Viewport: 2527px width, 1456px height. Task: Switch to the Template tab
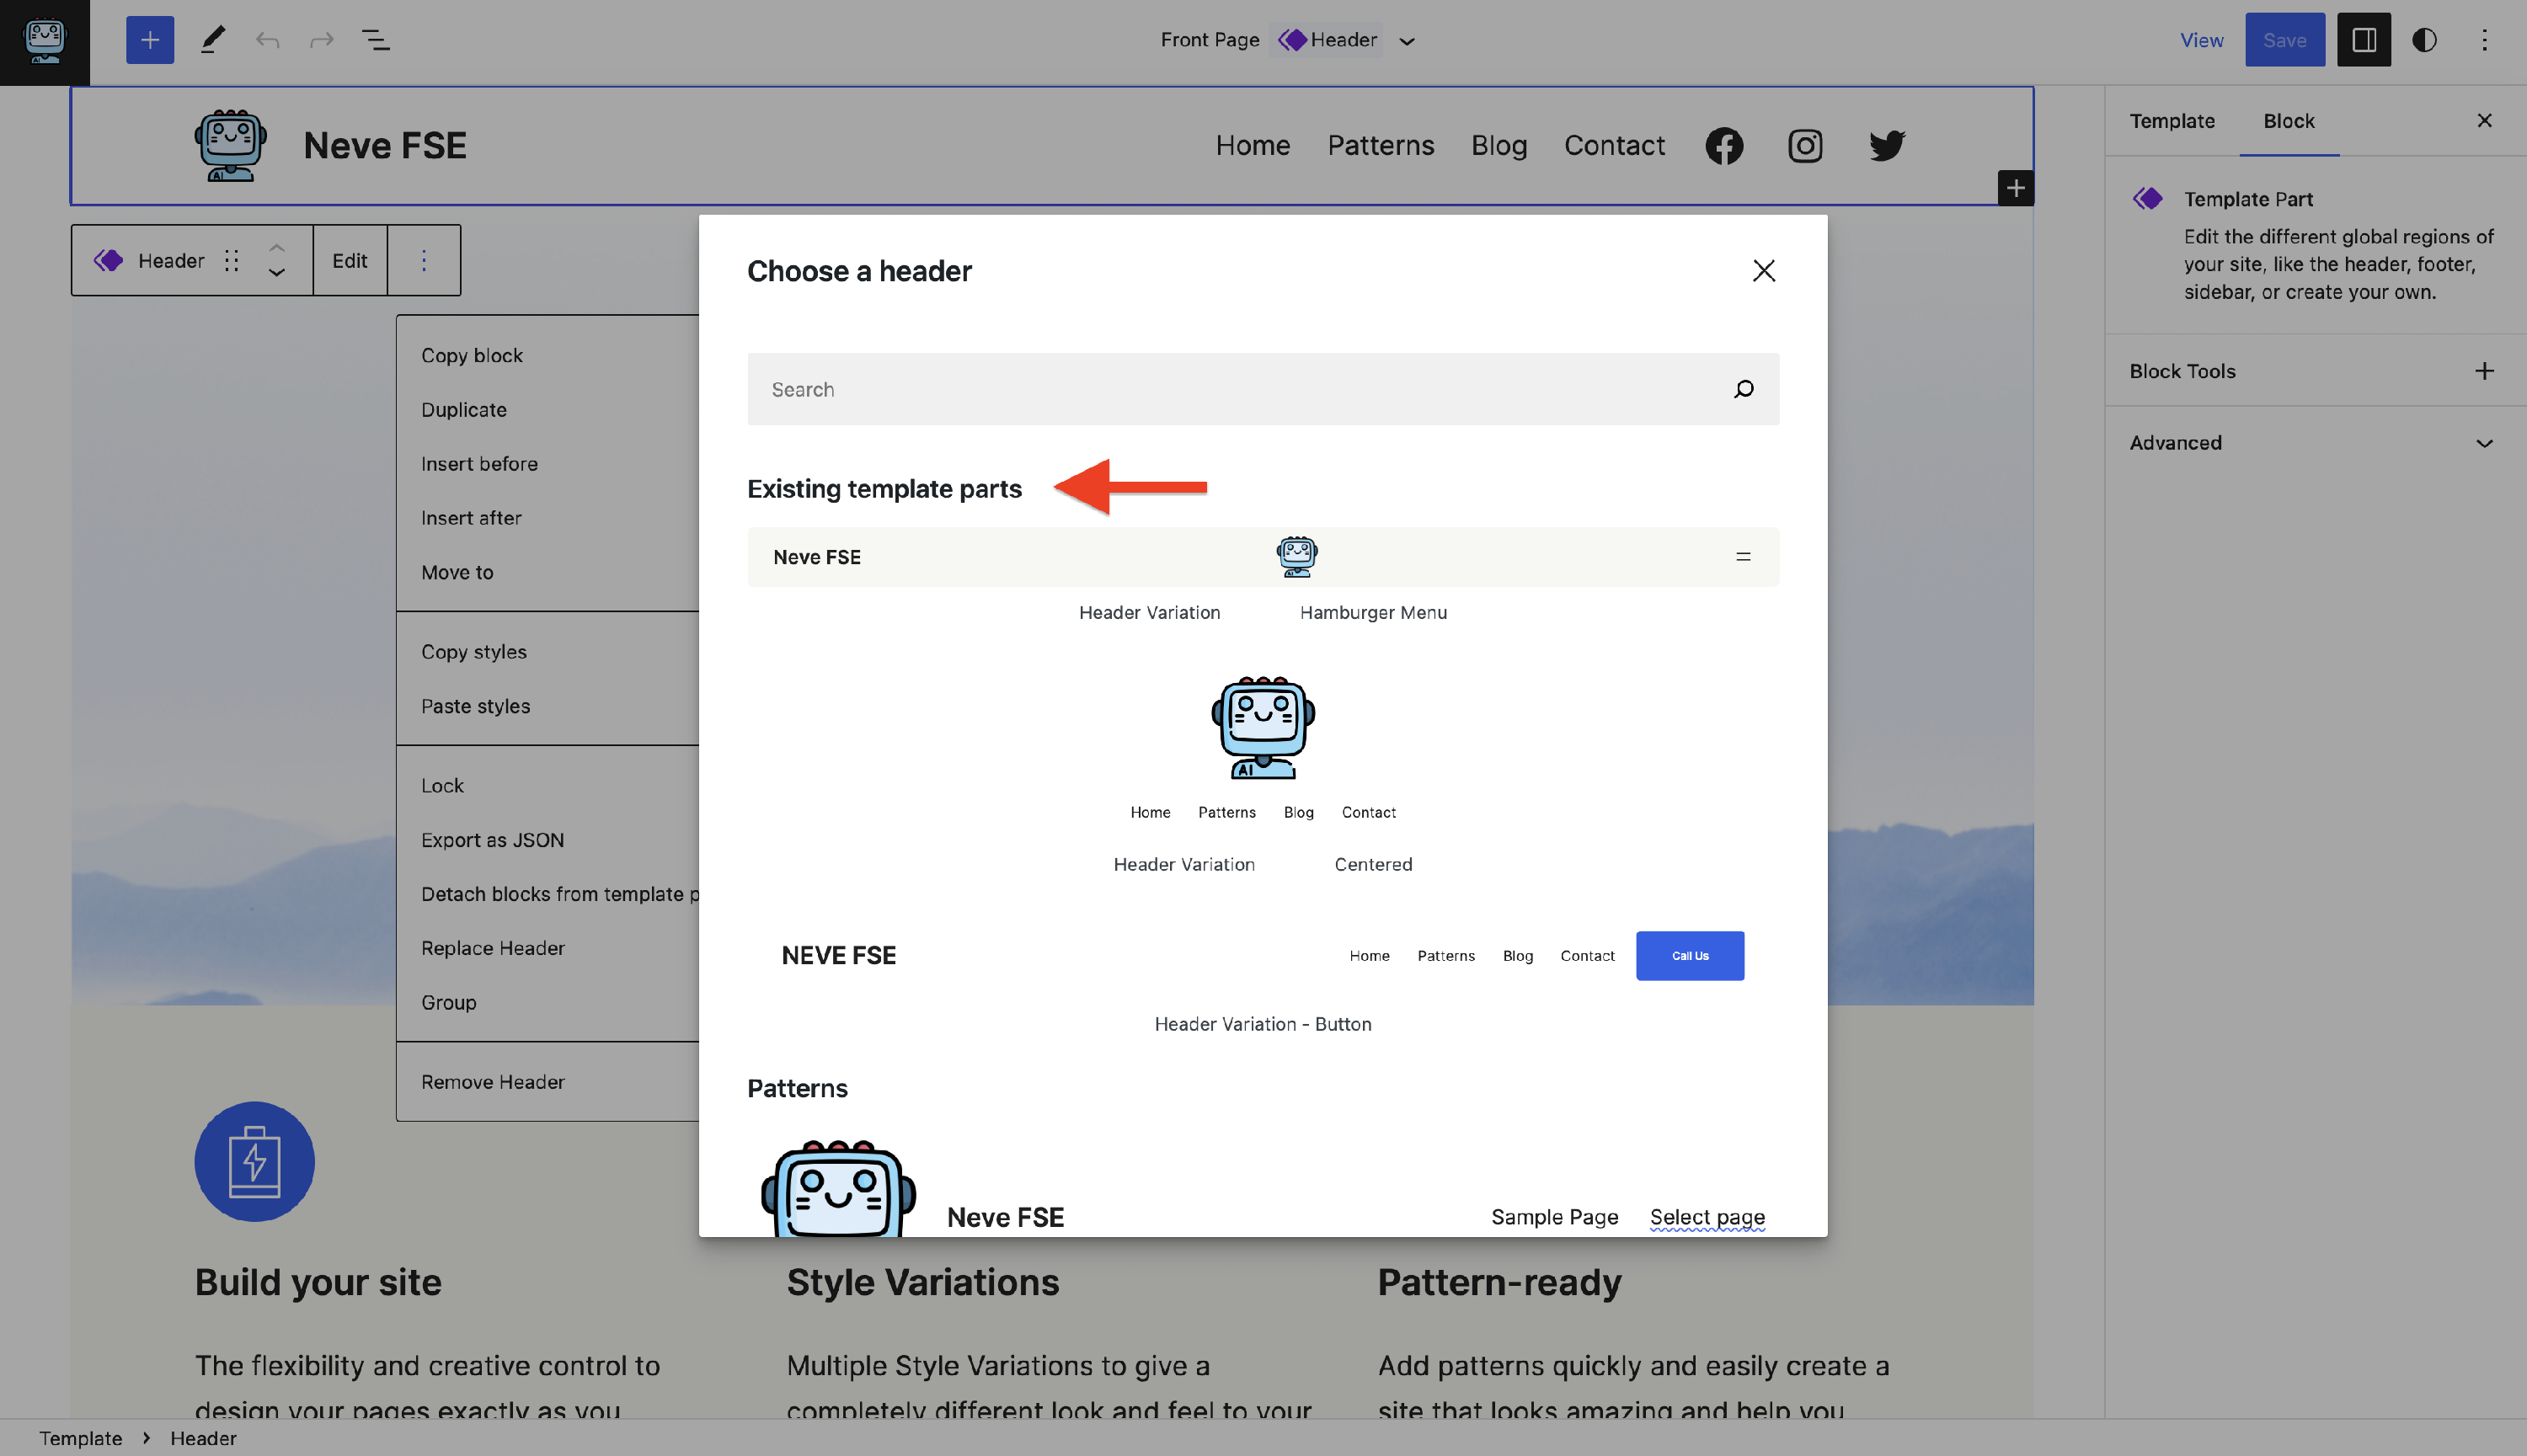(x=2171, y=121)
